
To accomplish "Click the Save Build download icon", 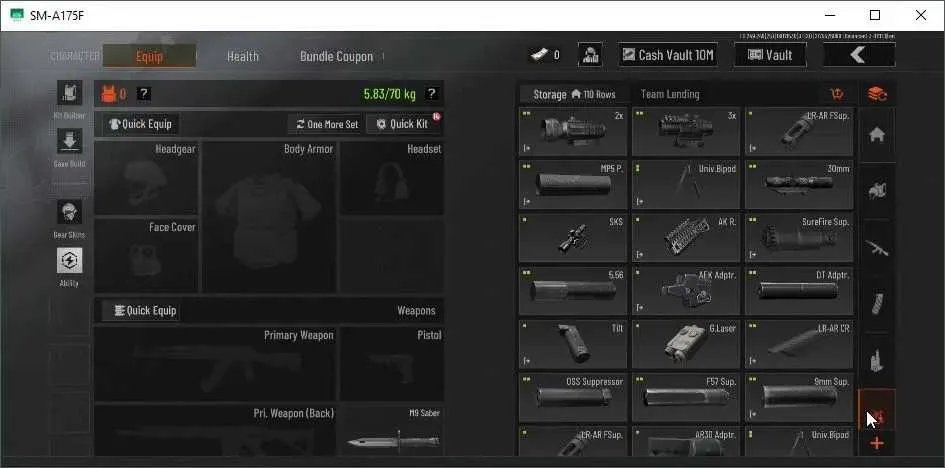I will (x=69, y=141).
